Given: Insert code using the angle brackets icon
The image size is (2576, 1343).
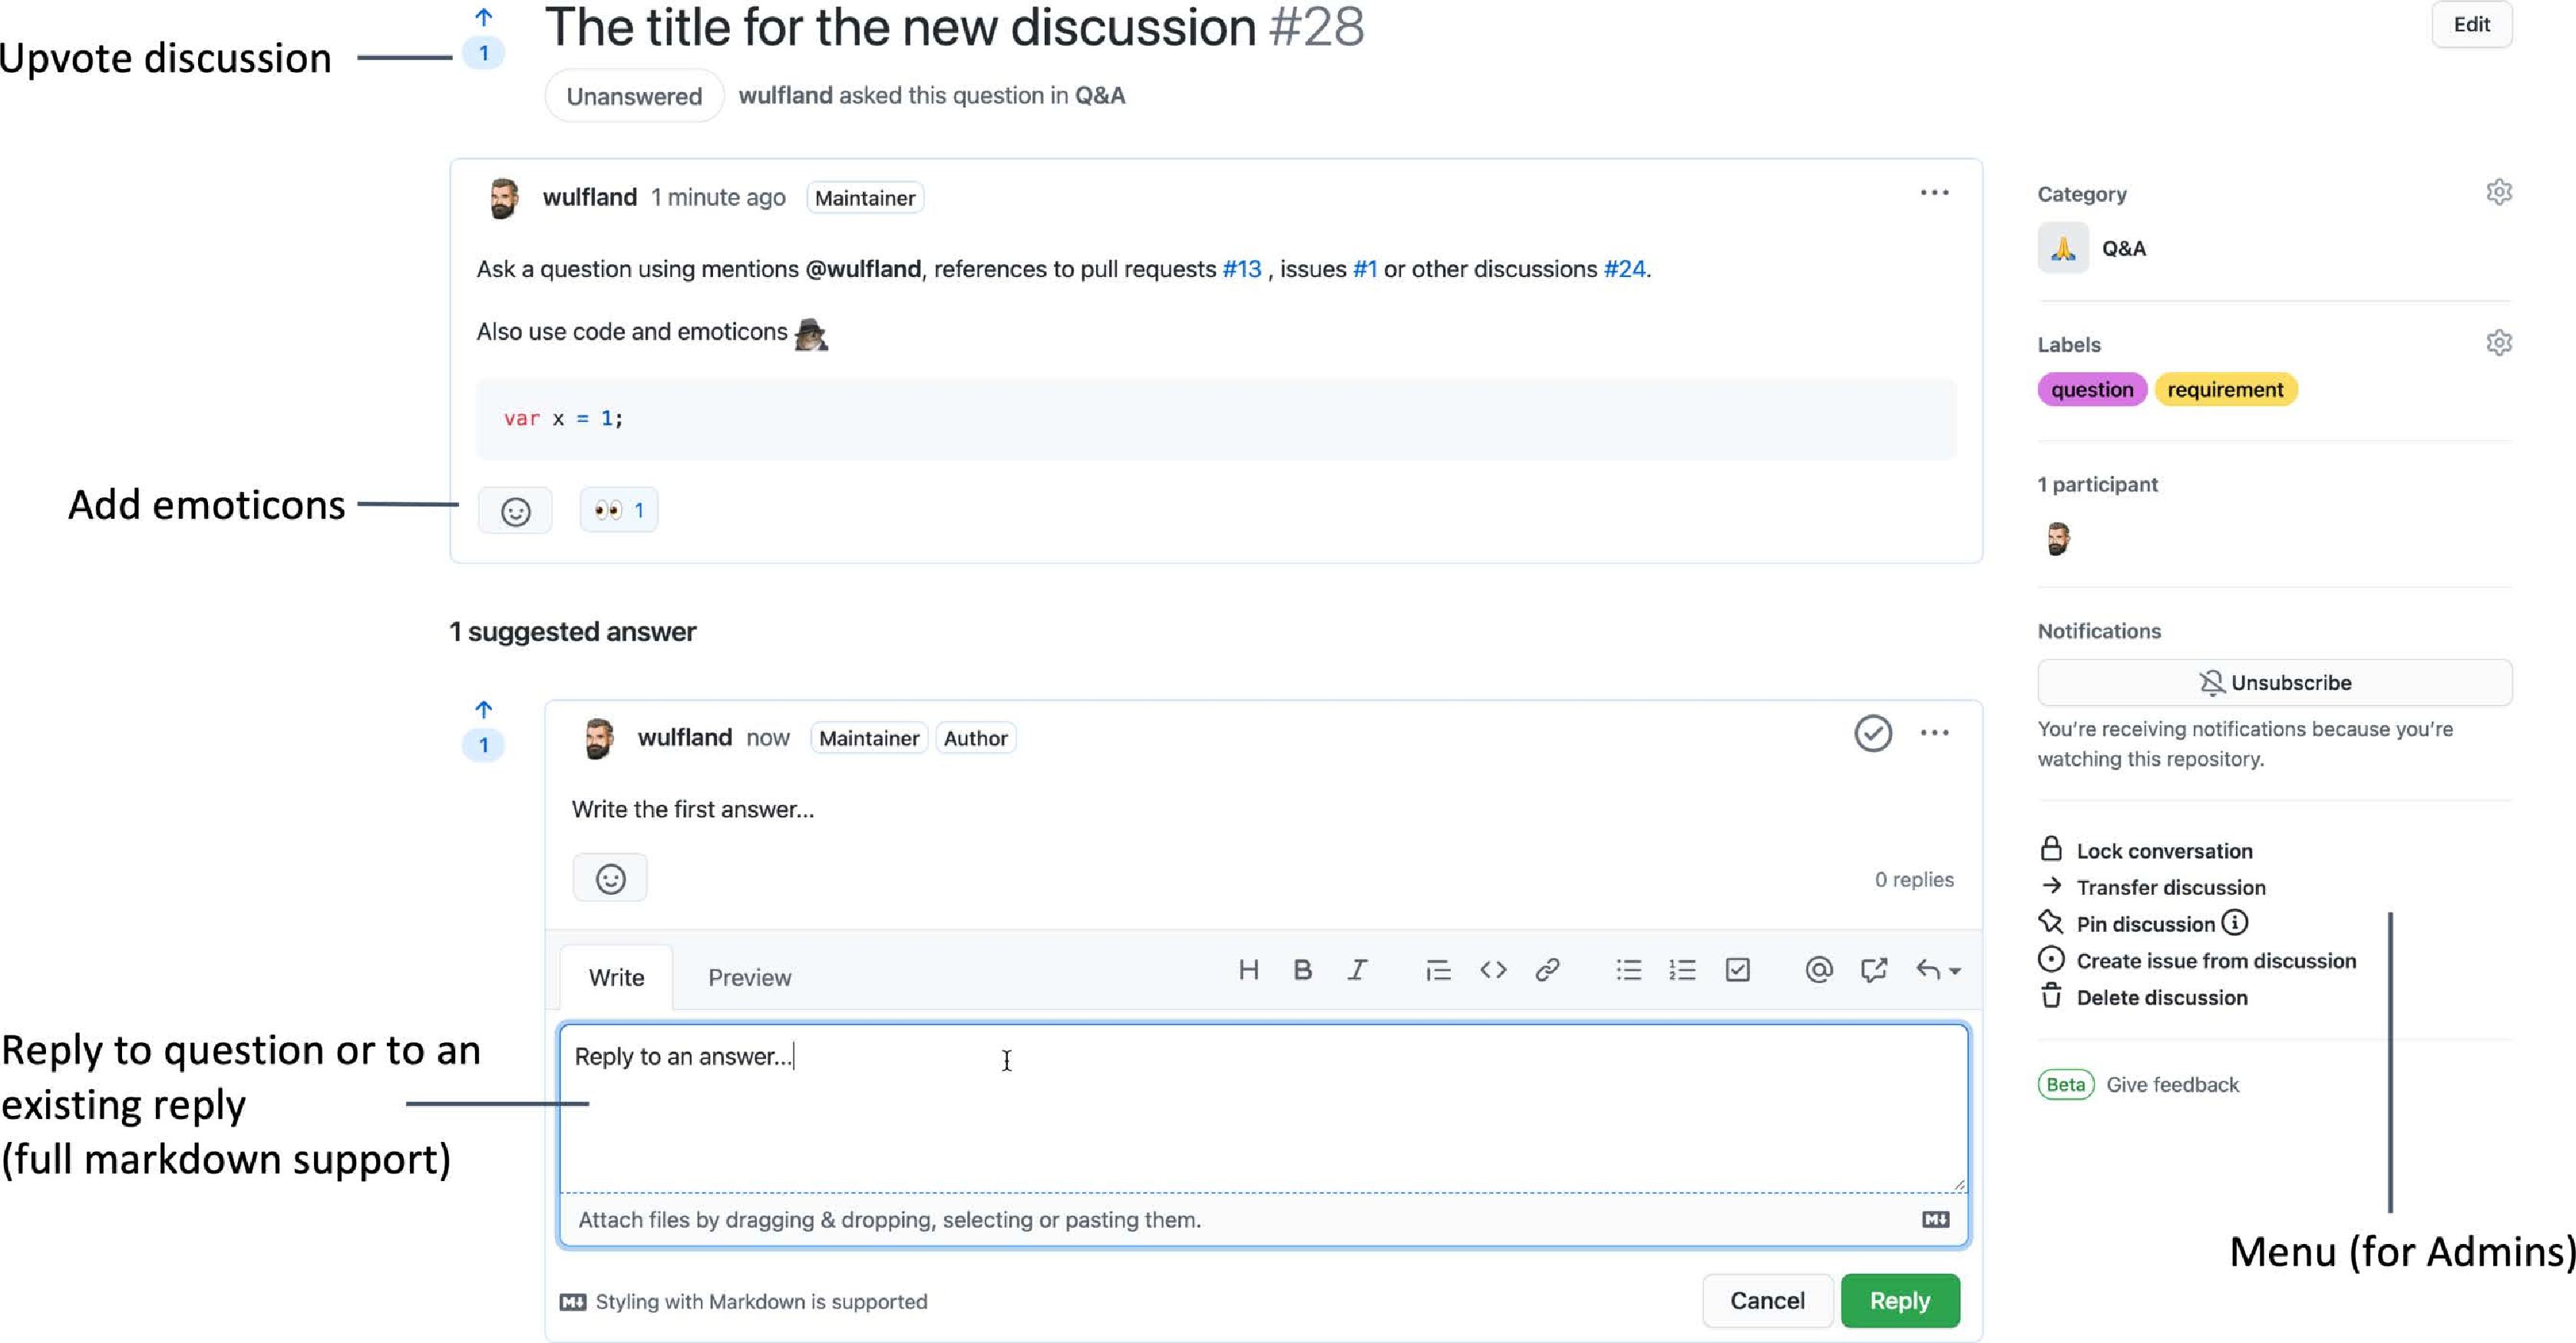Looking at the screenshot, I should [x=1493, y=970].
